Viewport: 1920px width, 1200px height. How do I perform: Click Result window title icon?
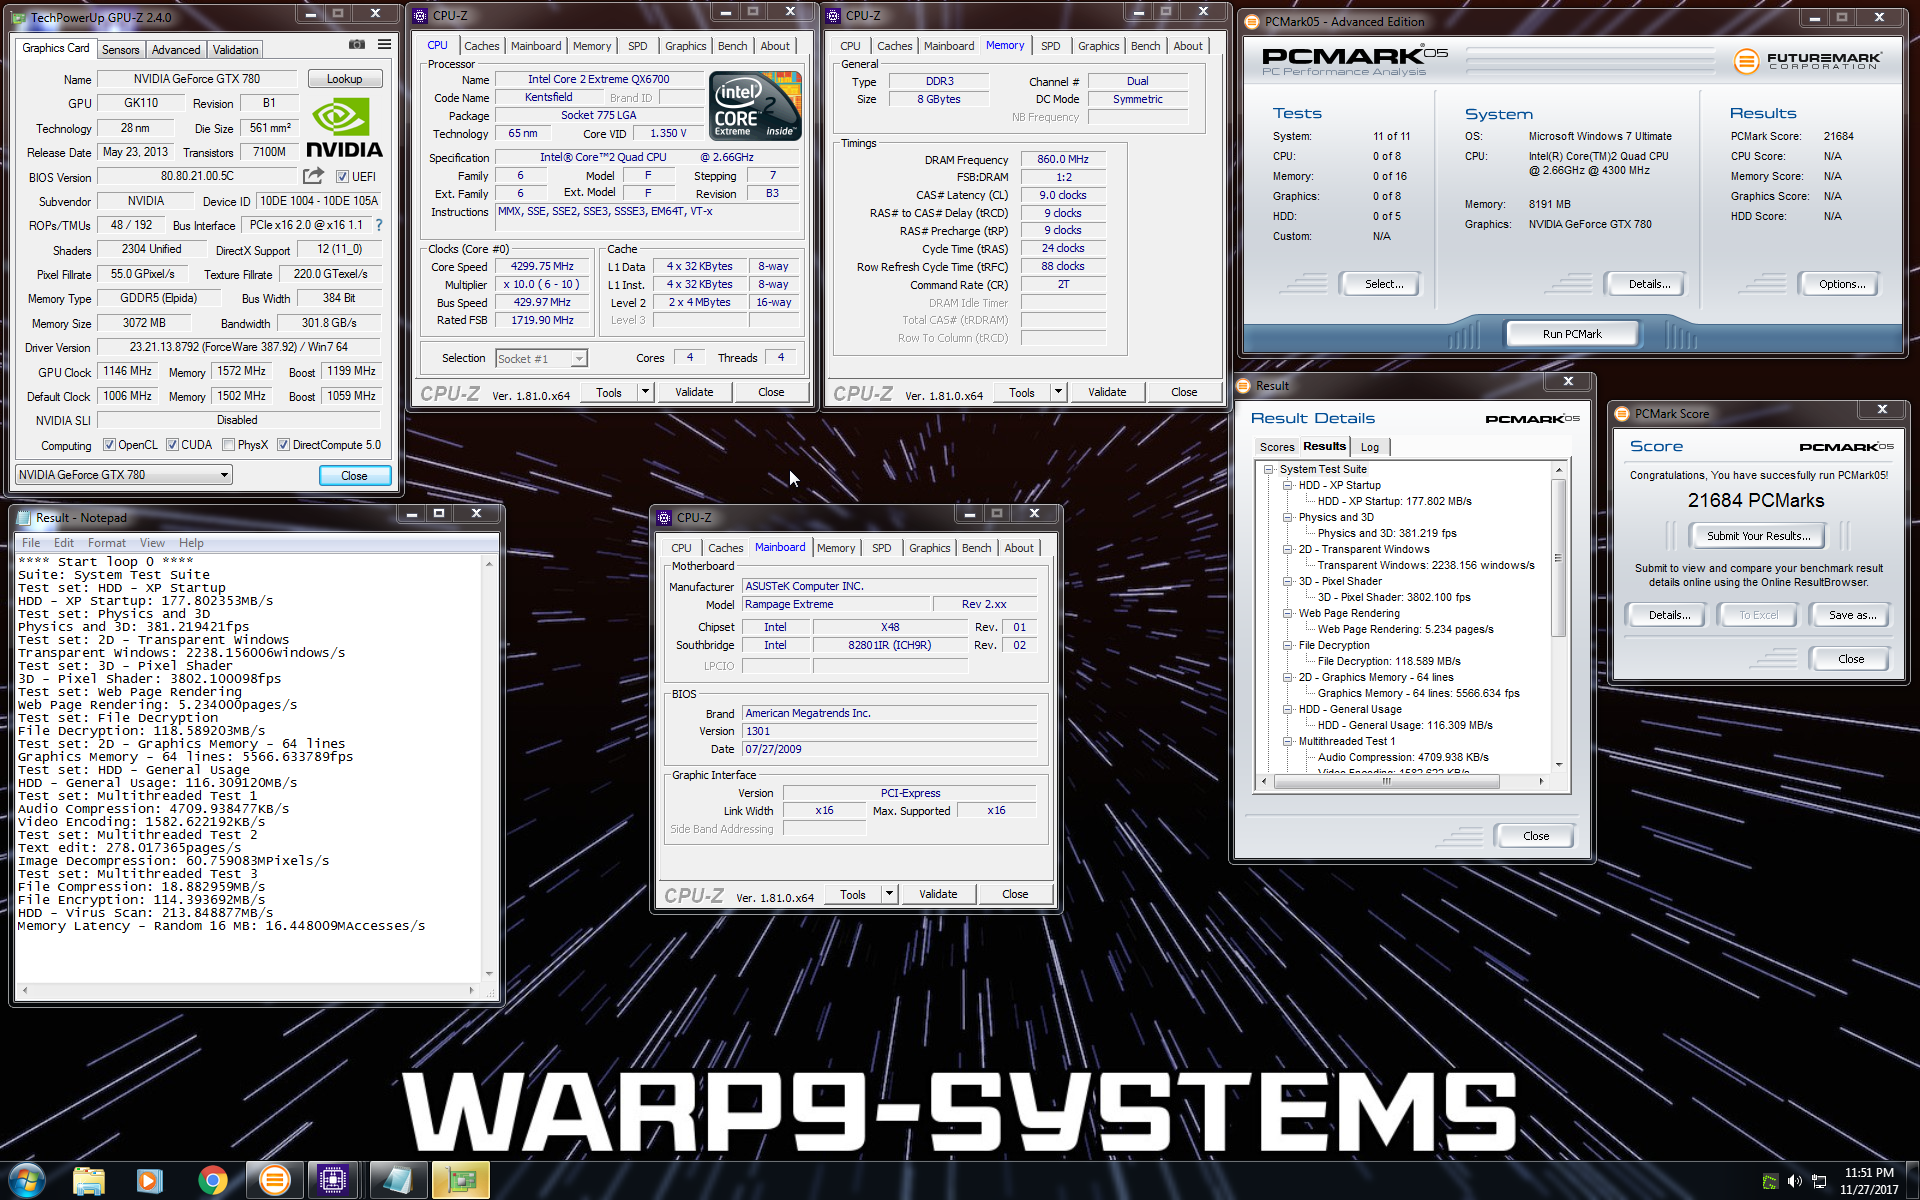(x=1243, y=385)
